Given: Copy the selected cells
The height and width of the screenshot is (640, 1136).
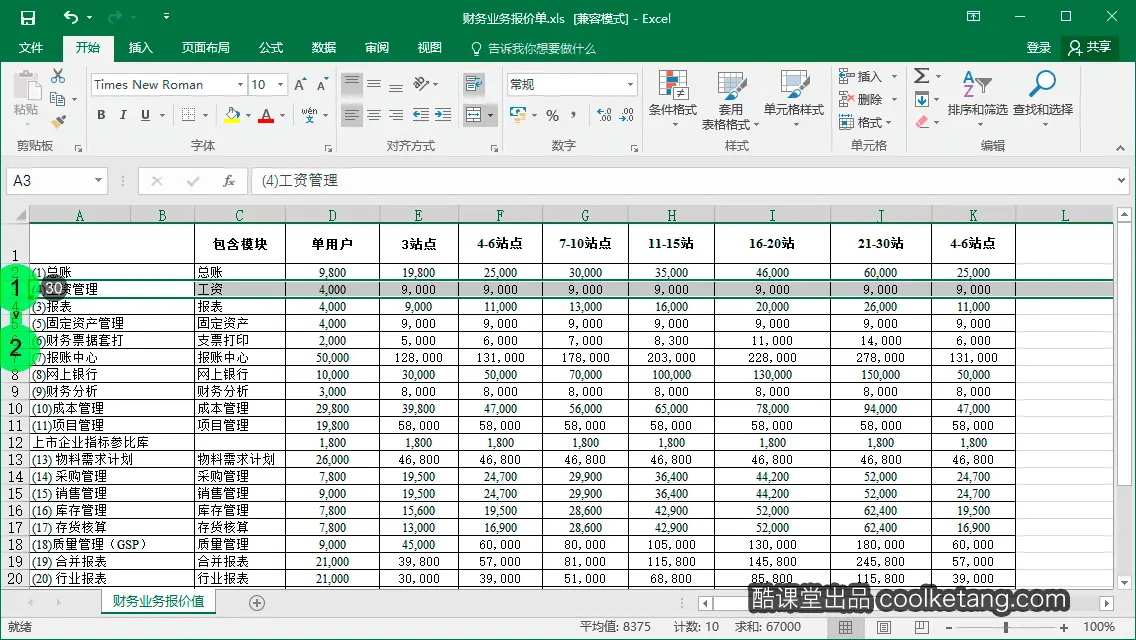Looking at the screenshot, I should tap(57, 99).
